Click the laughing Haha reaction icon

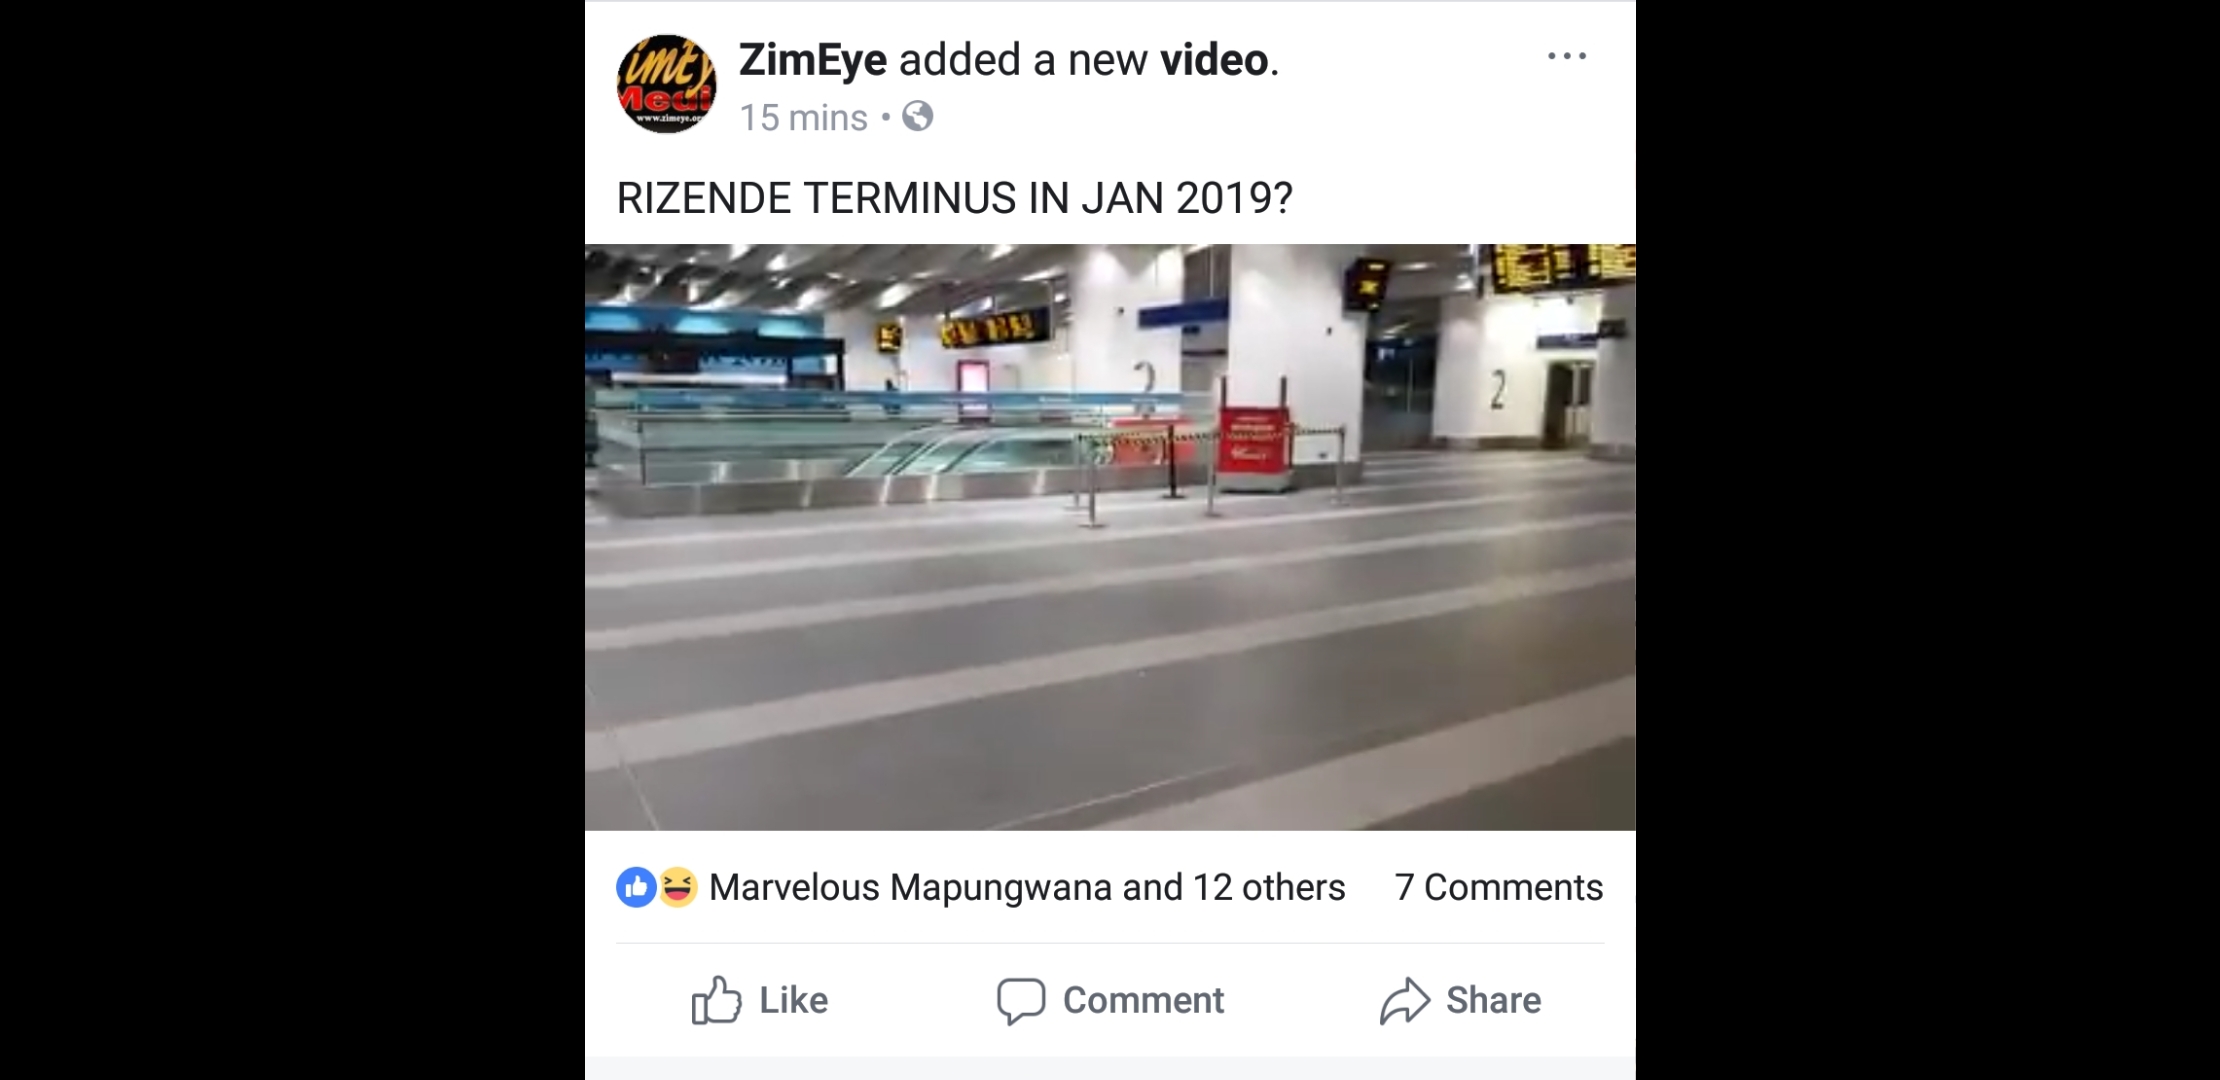click(677, 887)
